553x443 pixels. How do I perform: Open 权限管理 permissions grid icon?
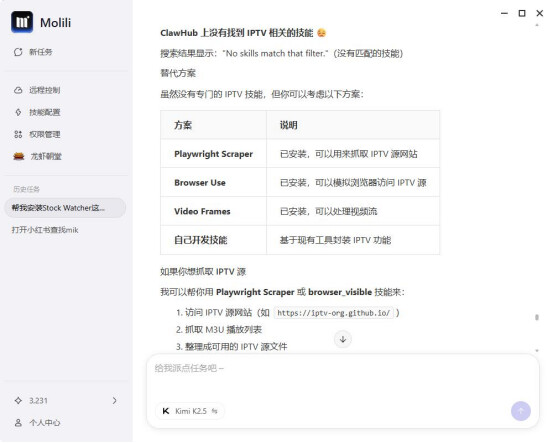18,134
